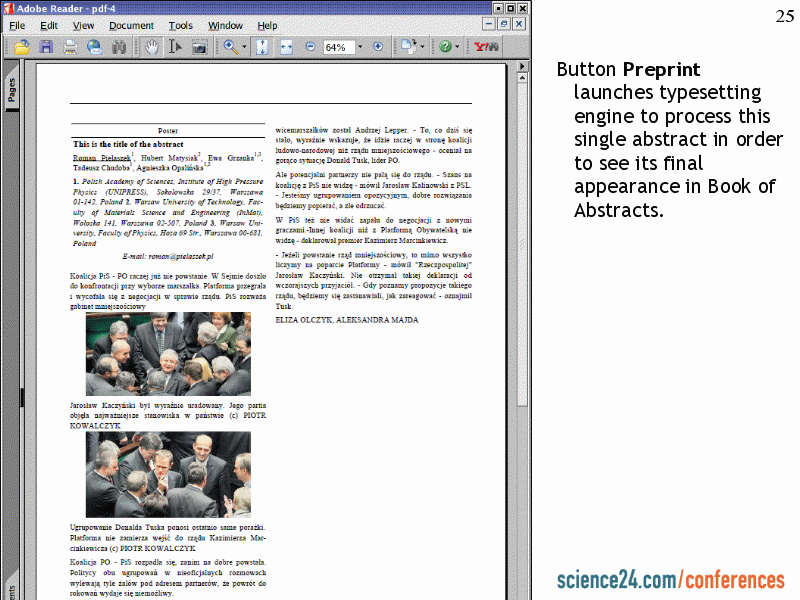Screen dimensions: 800x600
Task: Open the zoom percentage dropdown arrow
Action: point(360,47)
